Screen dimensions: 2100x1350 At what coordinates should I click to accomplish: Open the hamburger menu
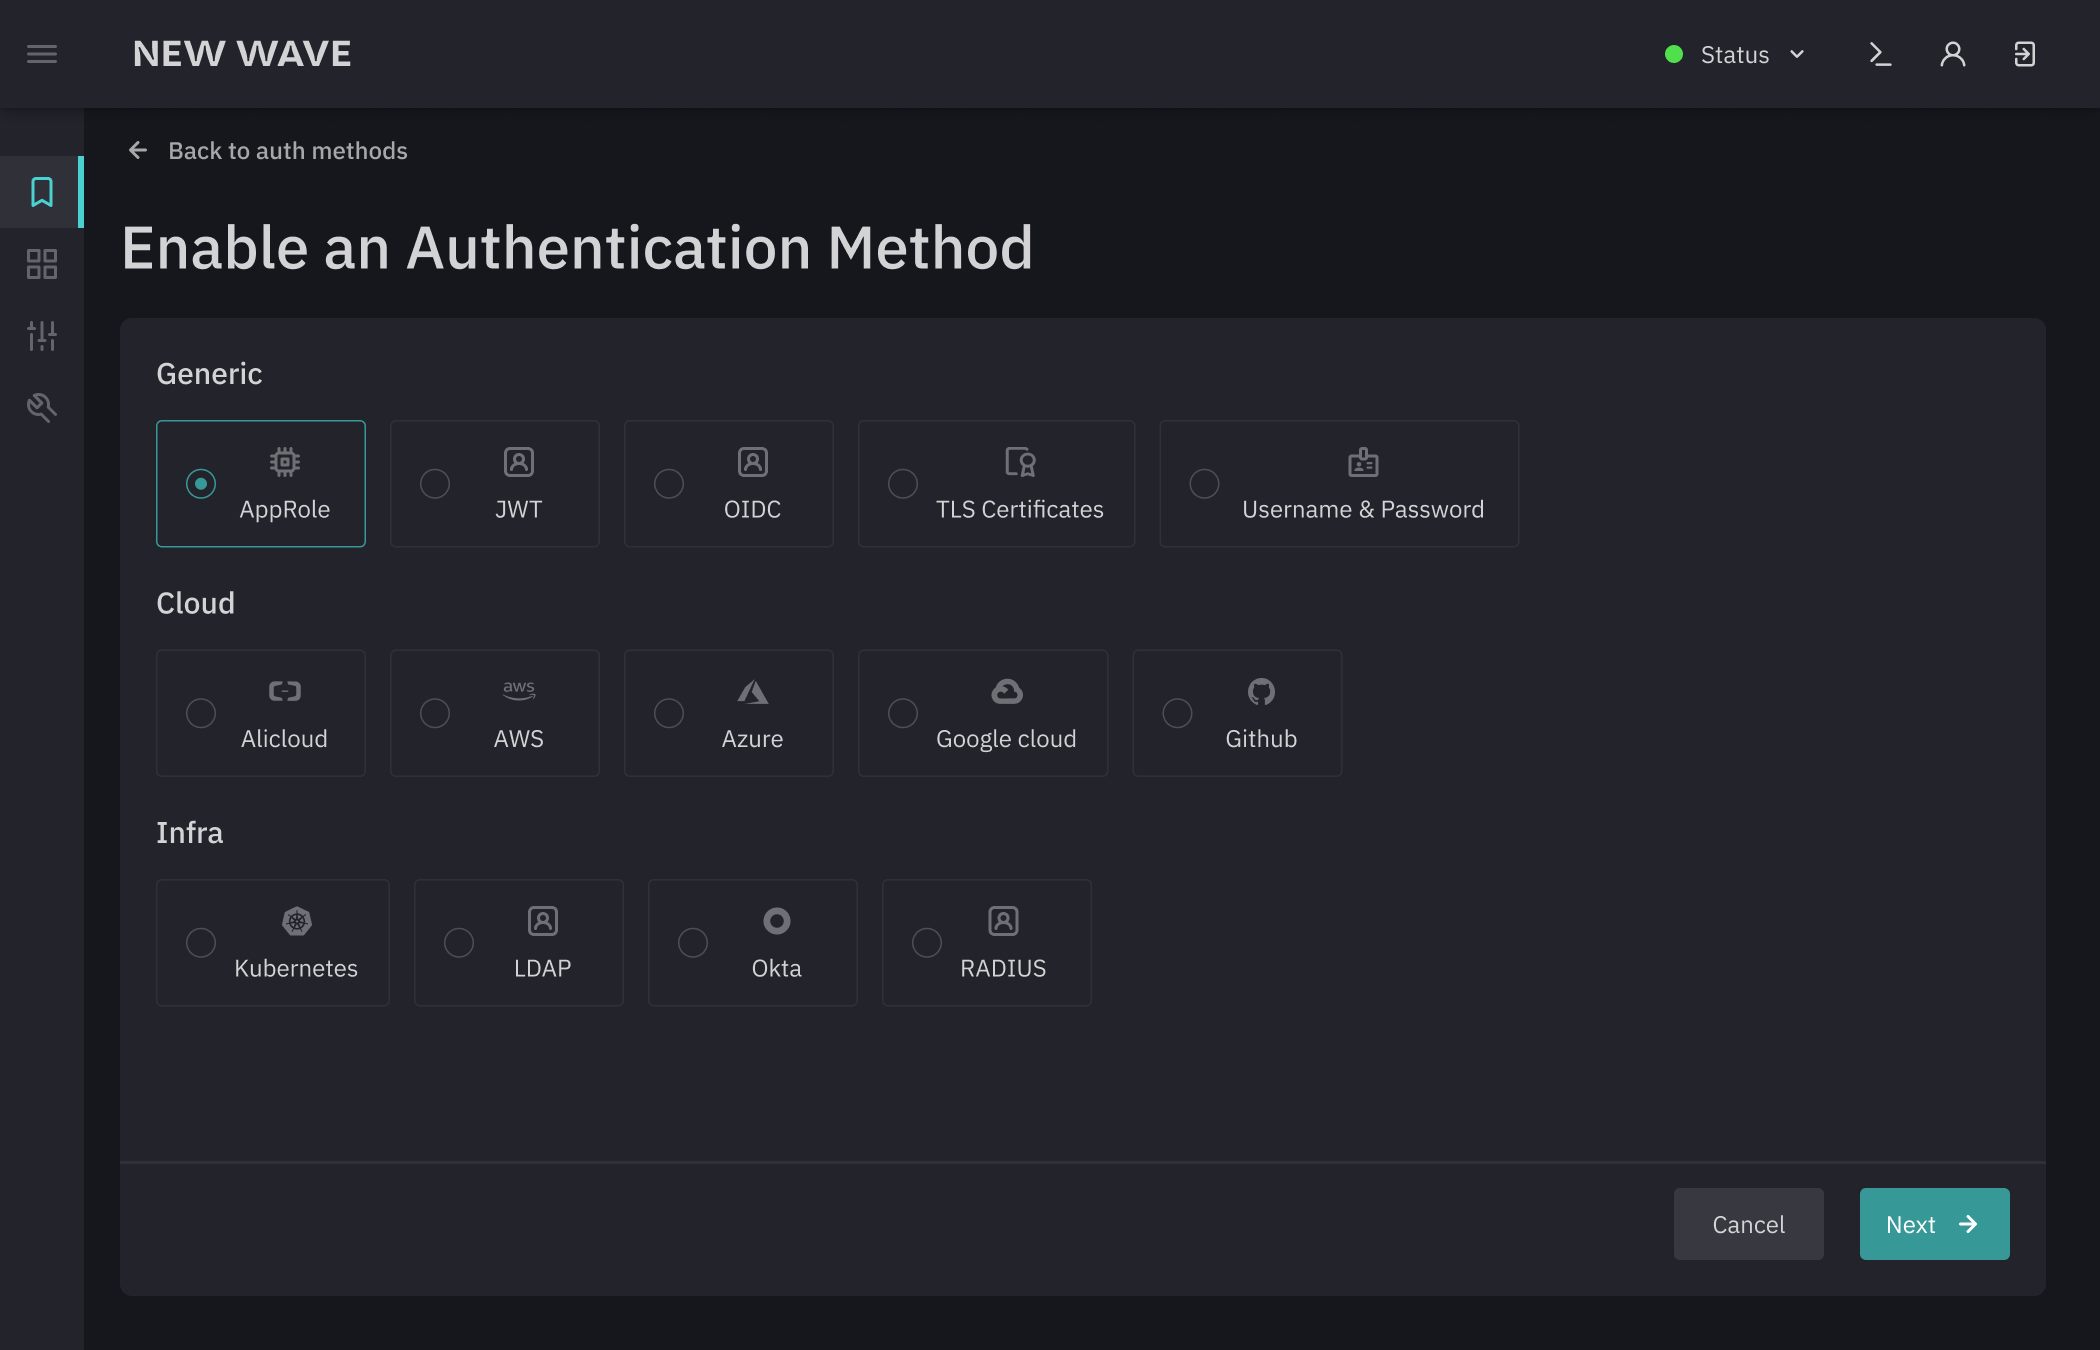pyautogui.click(x=41, y=54)
